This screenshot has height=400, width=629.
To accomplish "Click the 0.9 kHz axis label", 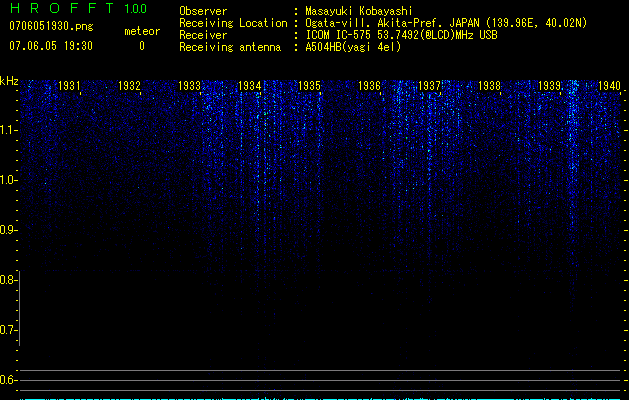I will 7,230.
